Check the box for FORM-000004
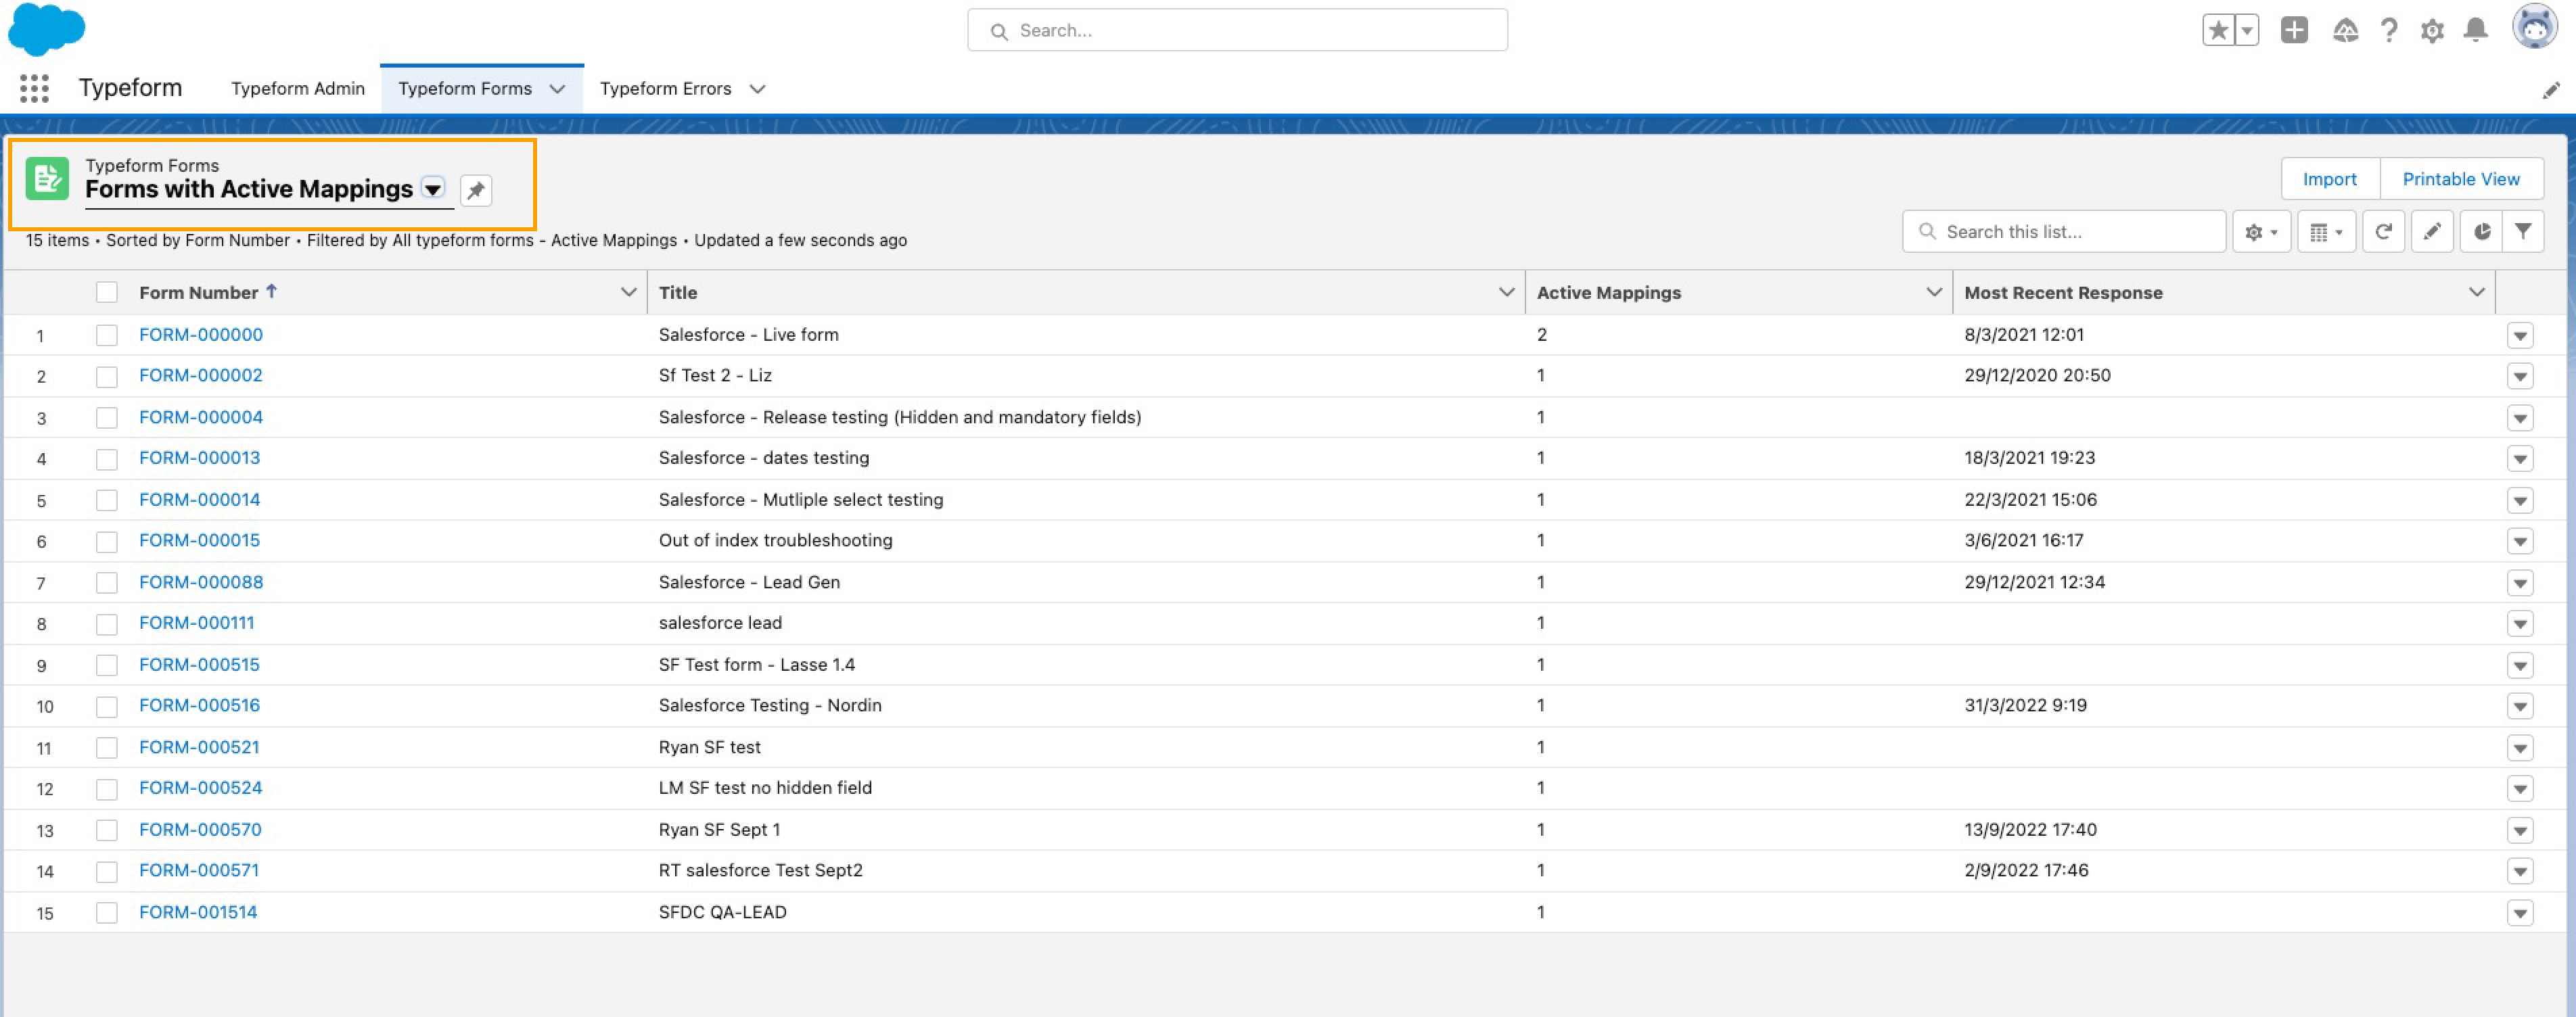2576x1017 pixels. (x=107, y=418)
